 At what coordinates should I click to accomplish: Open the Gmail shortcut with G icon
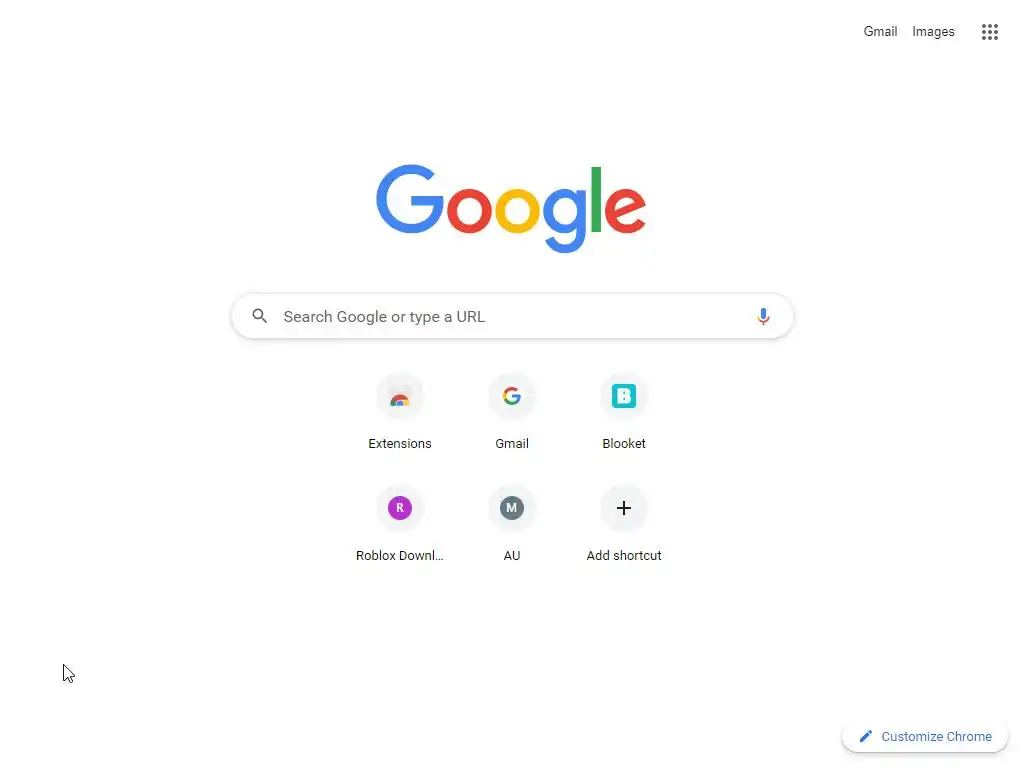point(512,396)
